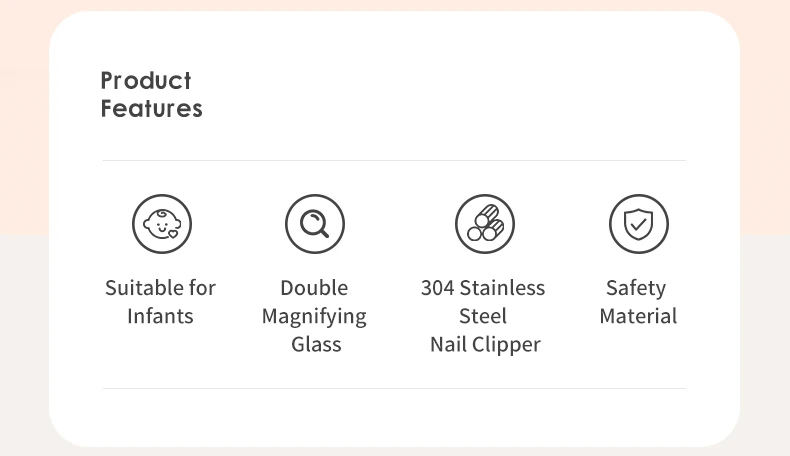Viewport: 790px width, 456px height.
Task: Tap the stainless steel rods icon
Action: click(485, 224)
